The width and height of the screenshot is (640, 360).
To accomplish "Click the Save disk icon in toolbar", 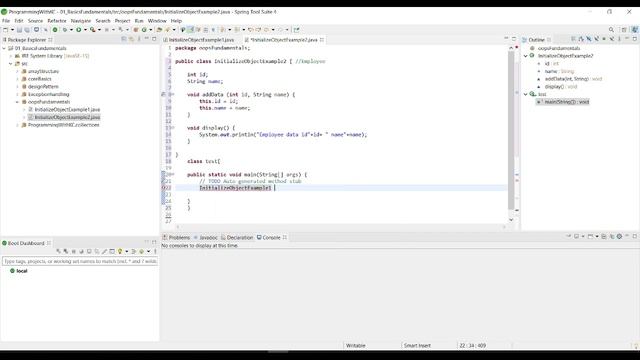I will 19,30.
